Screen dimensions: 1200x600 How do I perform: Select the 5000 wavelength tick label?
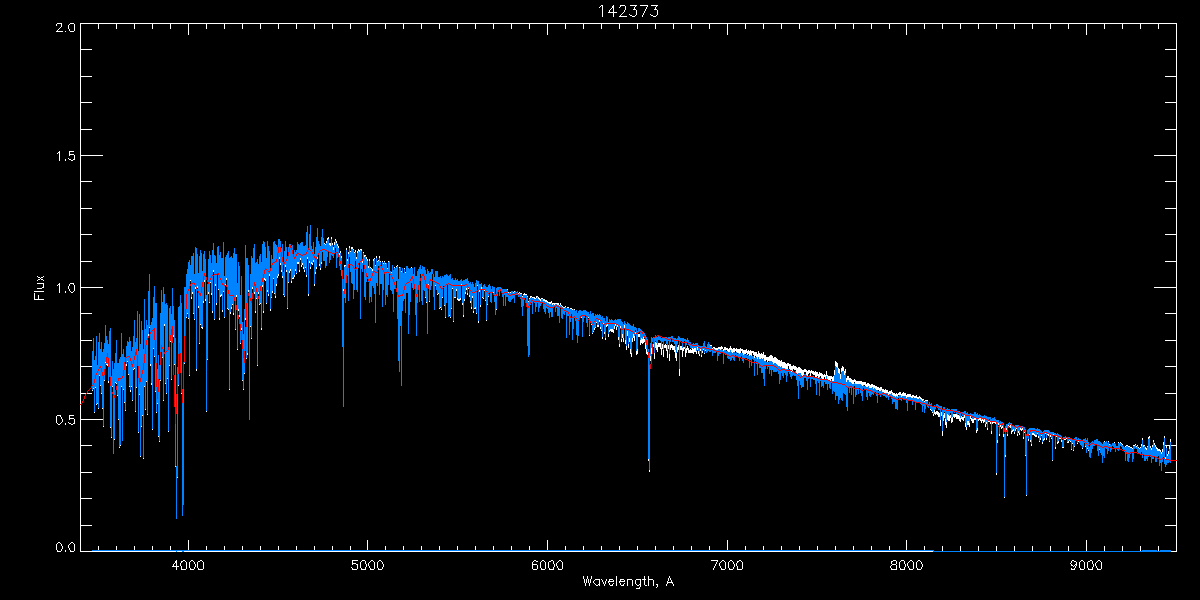367,565
